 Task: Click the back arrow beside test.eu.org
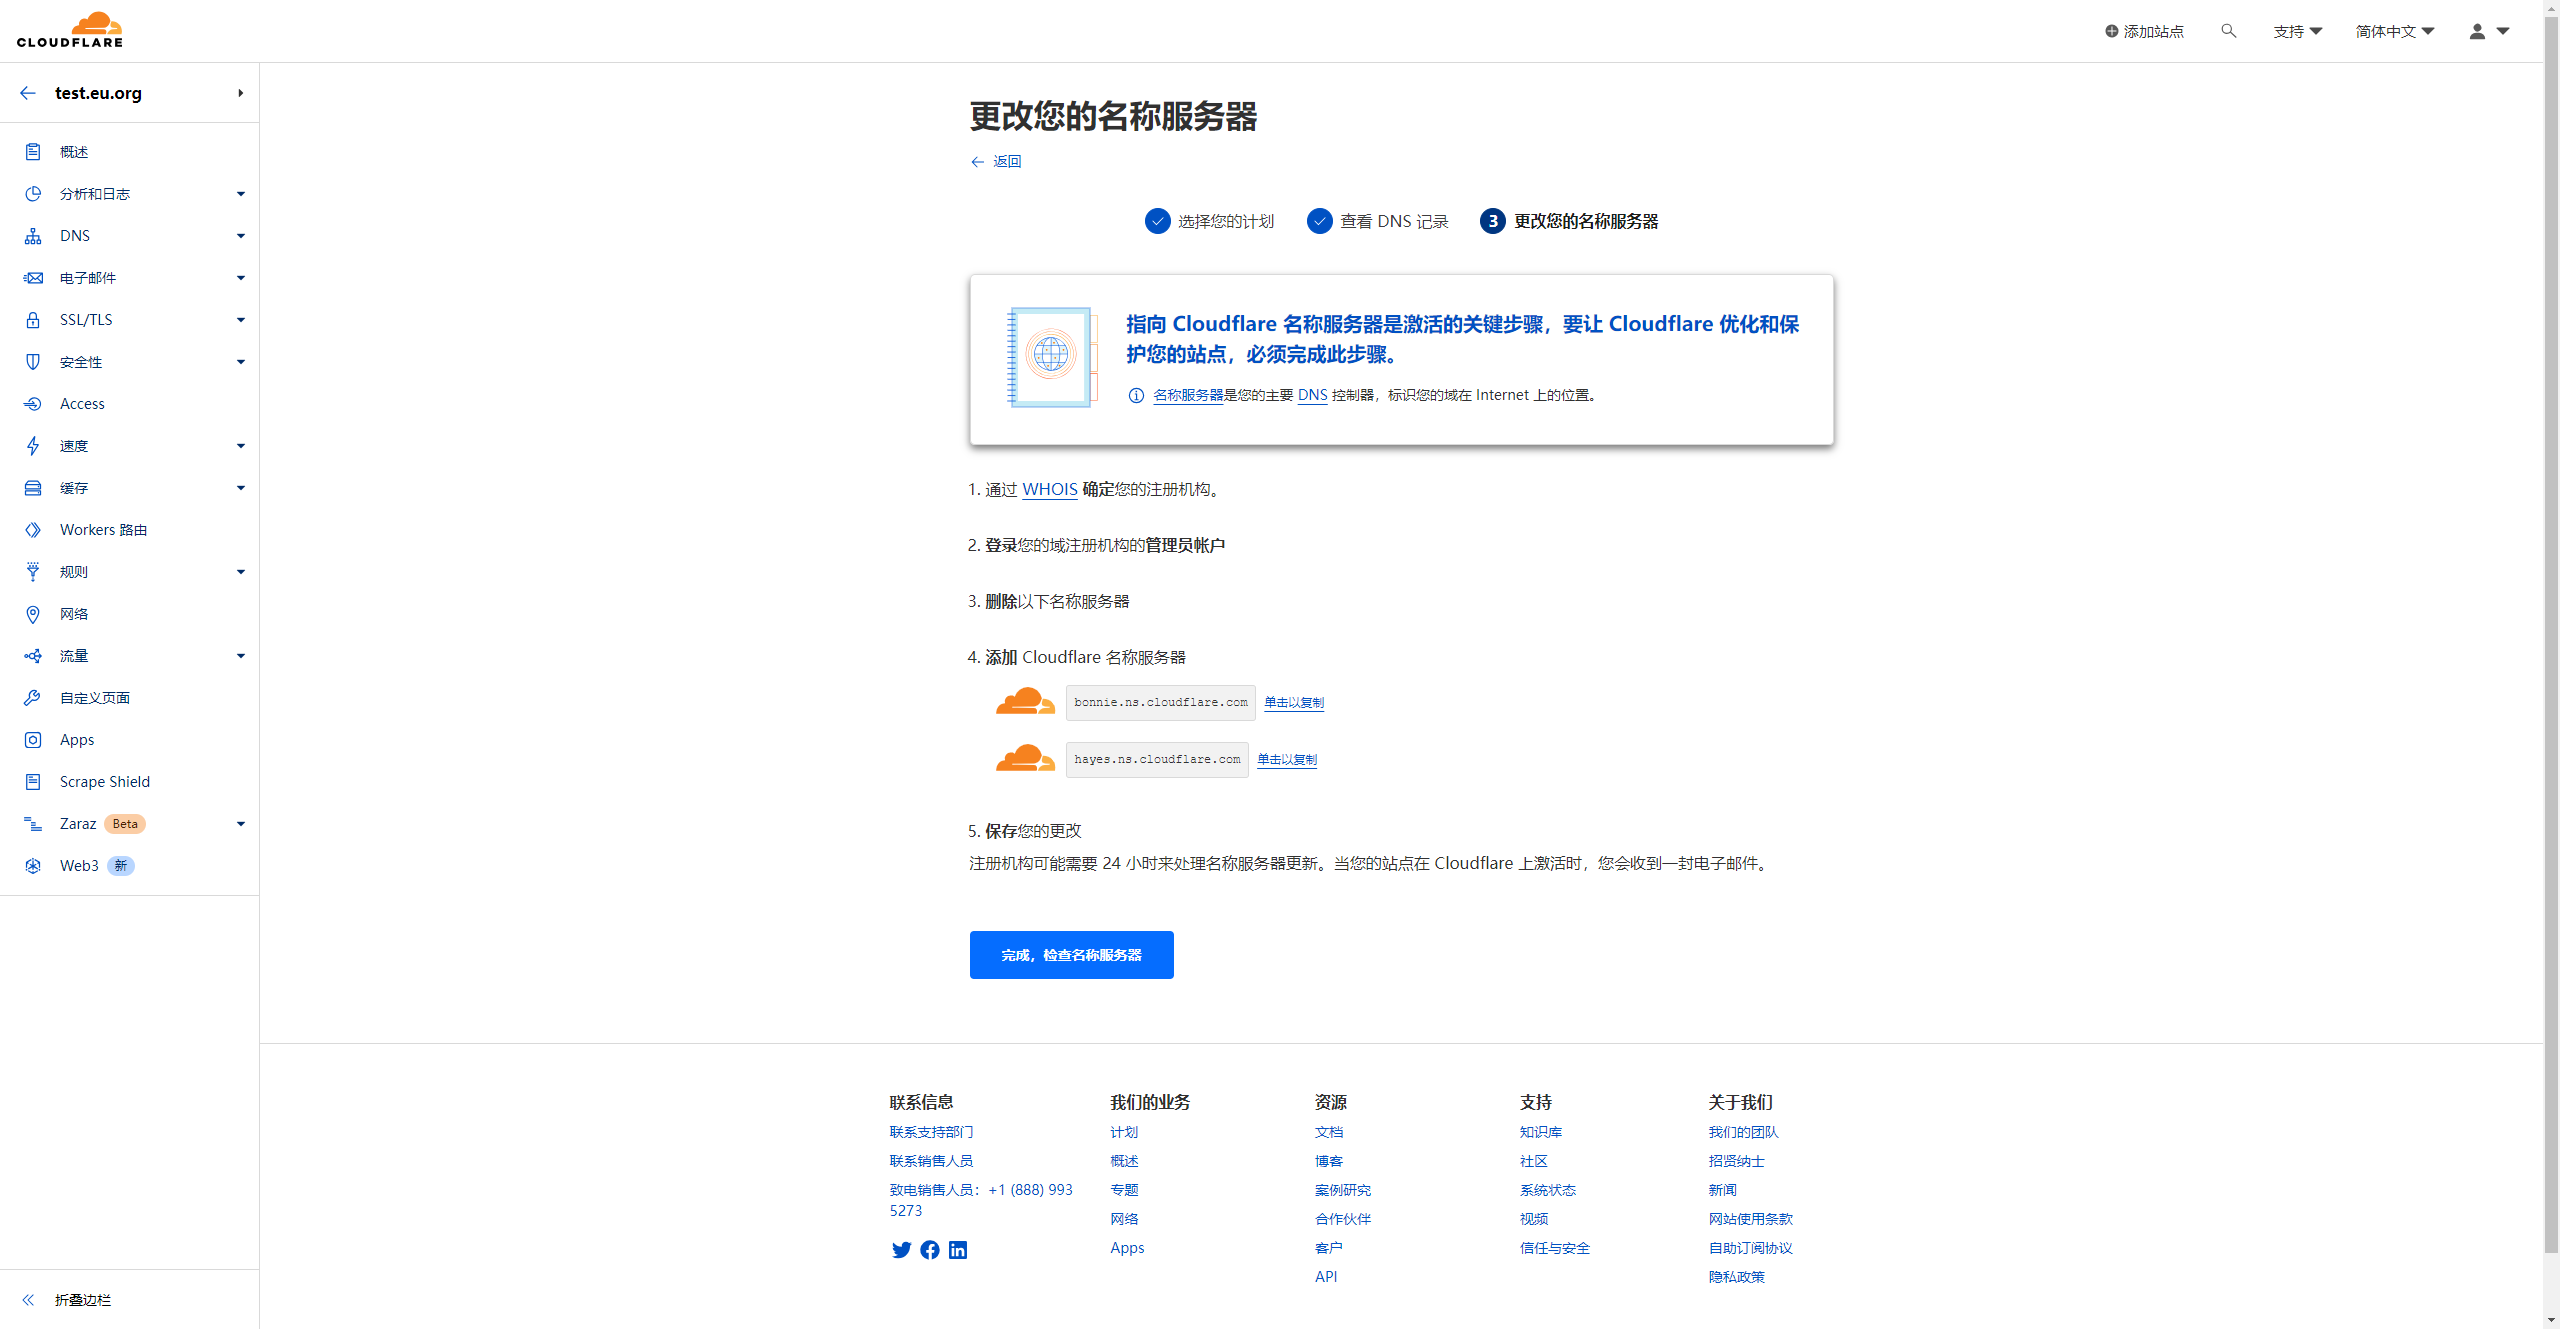[x=28, y=93]
